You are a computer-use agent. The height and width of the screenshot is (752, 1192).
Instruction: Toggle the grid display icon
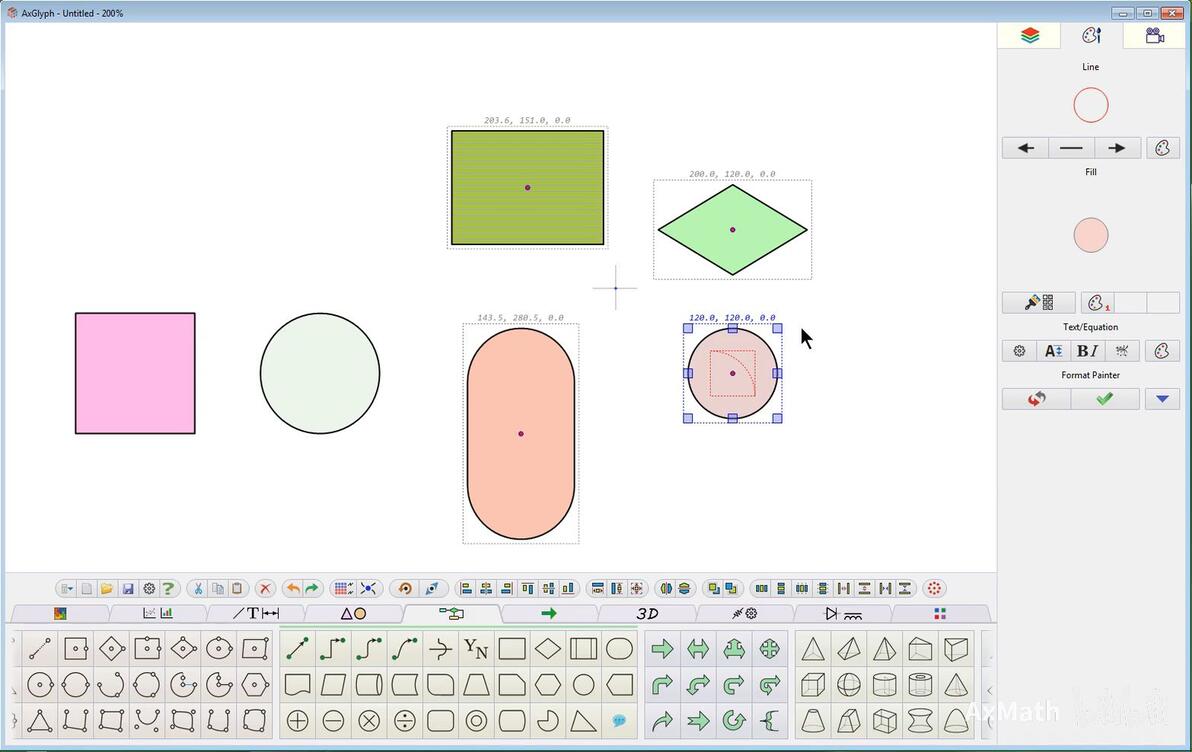[x=343, y=589]
